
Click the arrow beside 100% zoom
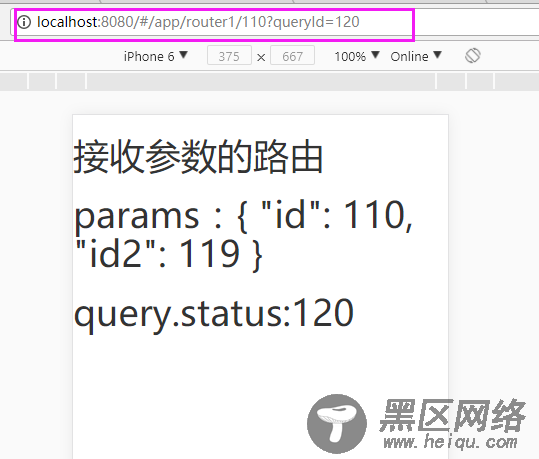coord(375,55)
